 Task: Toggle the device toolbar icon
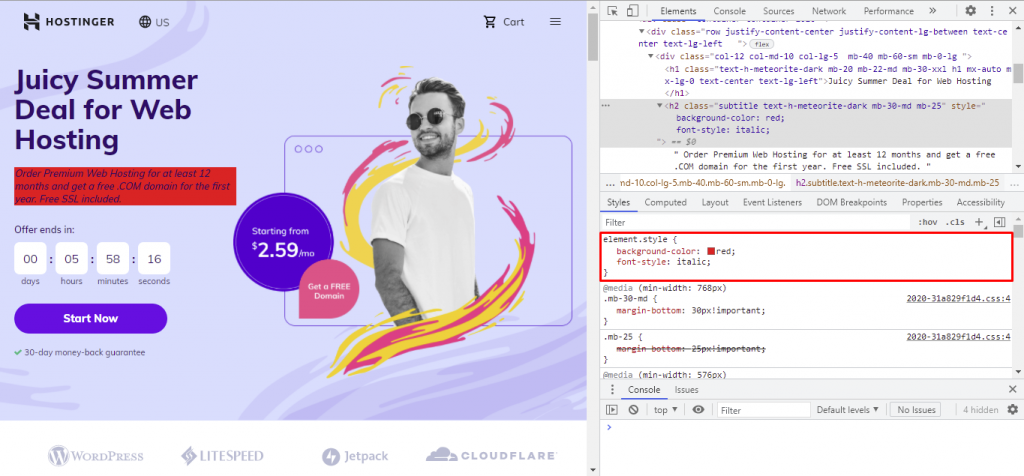632,10
